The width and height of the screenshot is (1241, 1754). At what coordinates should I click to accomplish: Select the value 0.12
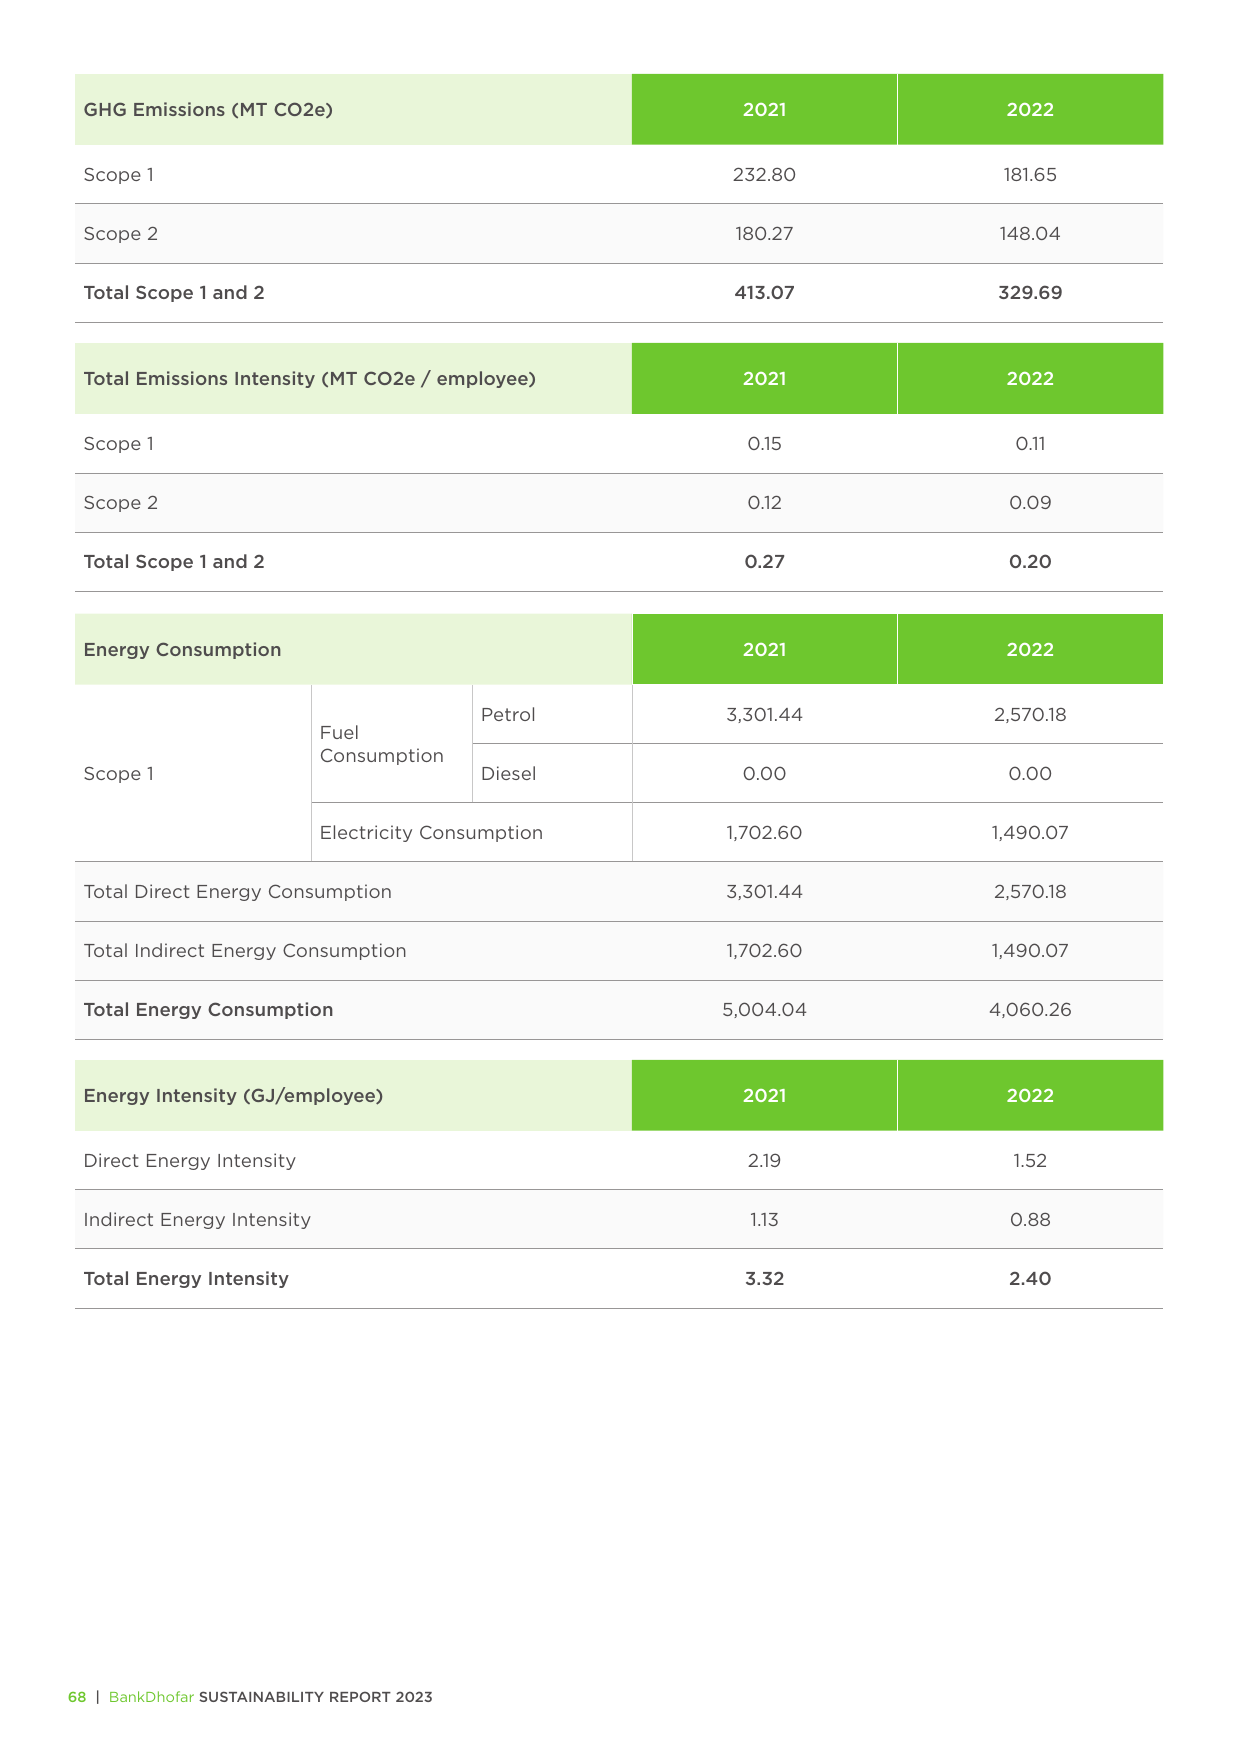tap(764, 503)
